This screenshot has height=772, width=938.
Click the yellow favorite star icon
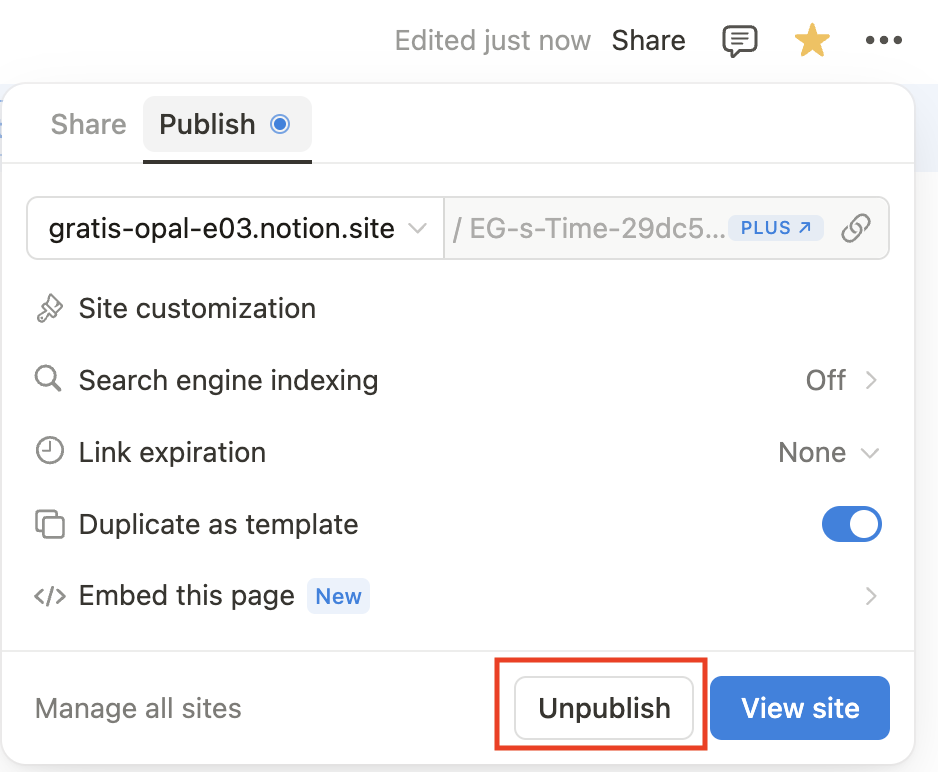(x=811, y=41)
